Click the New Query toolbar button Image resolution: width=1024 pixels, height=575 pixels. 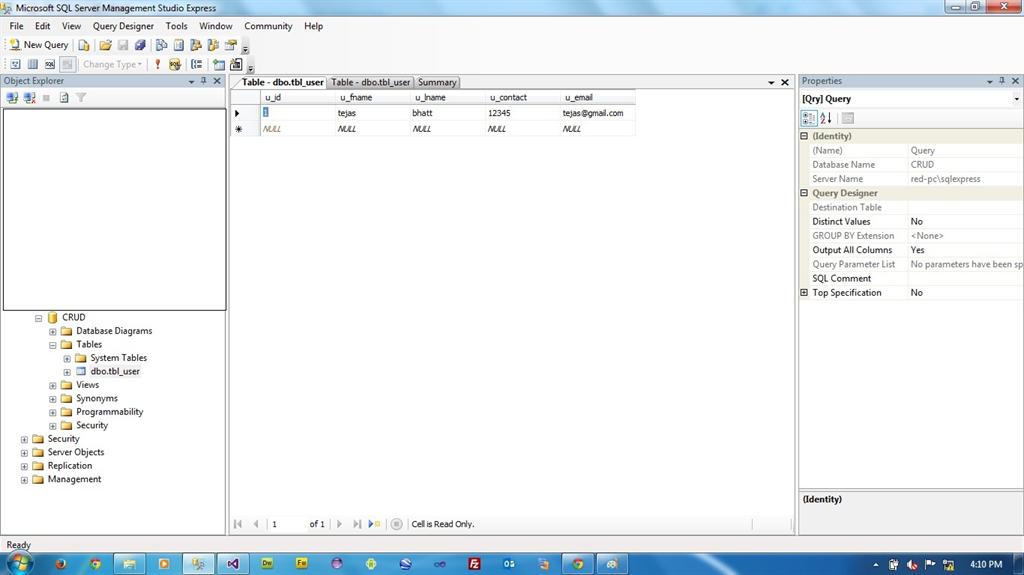point(39,45)
